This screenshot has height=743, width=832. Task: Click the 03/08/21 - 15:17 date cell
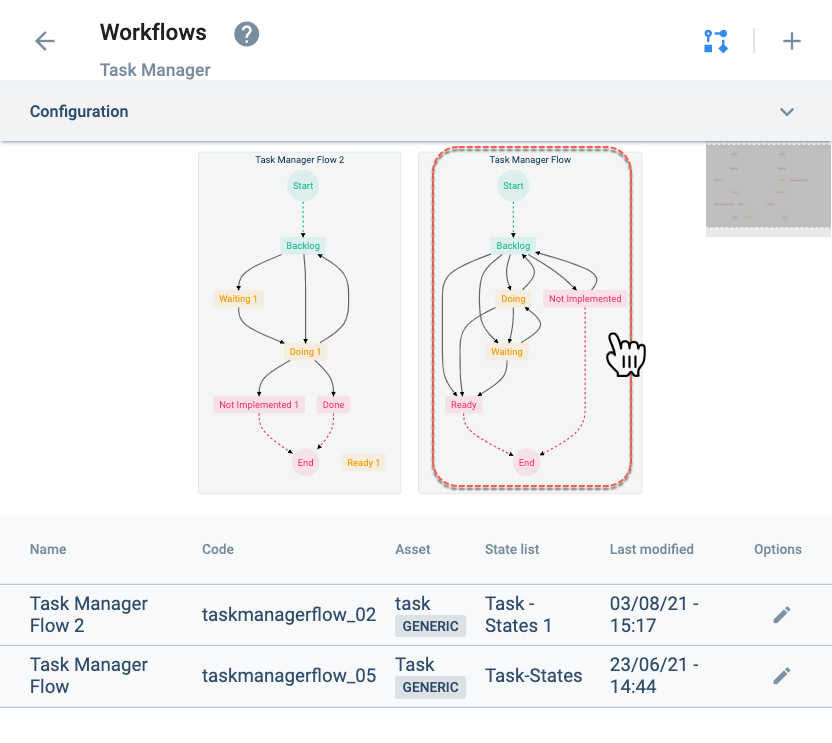(654, 615)
